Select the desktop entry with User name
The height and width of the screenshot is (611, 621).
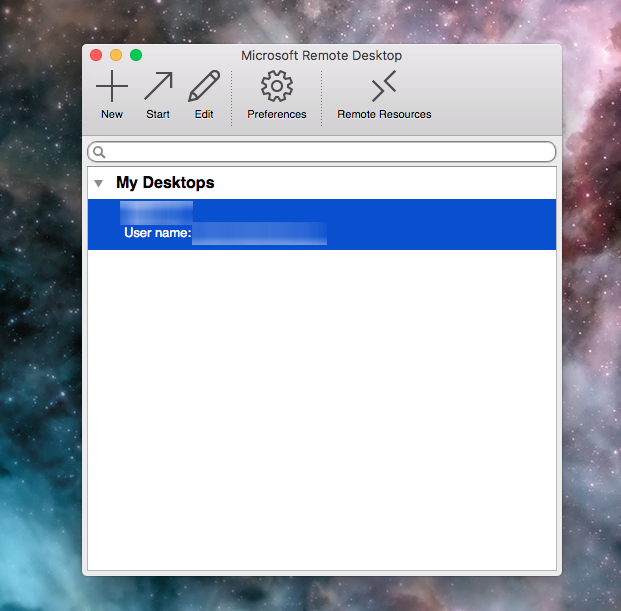[322, 225]
